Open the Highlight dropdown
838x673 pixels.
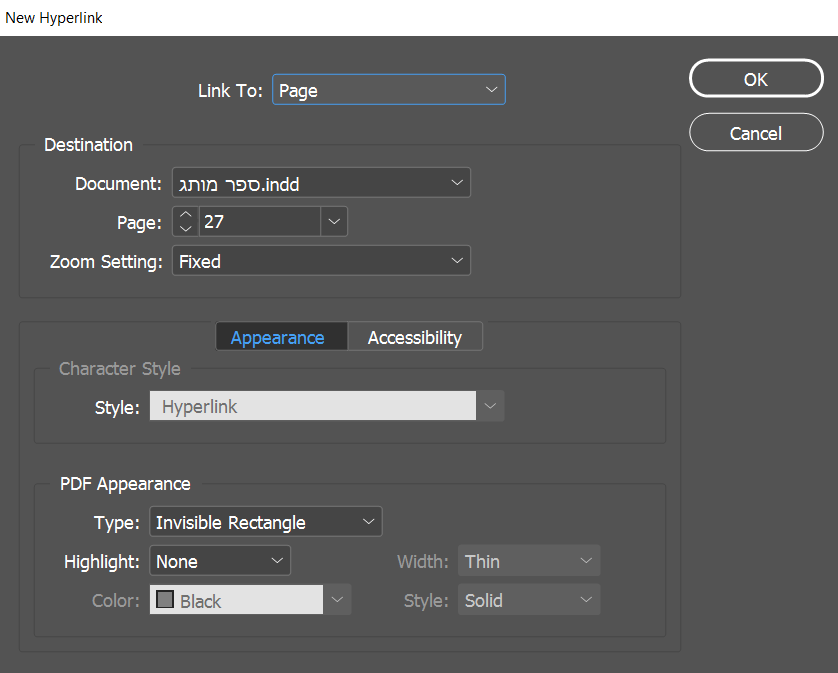[220, 561]
